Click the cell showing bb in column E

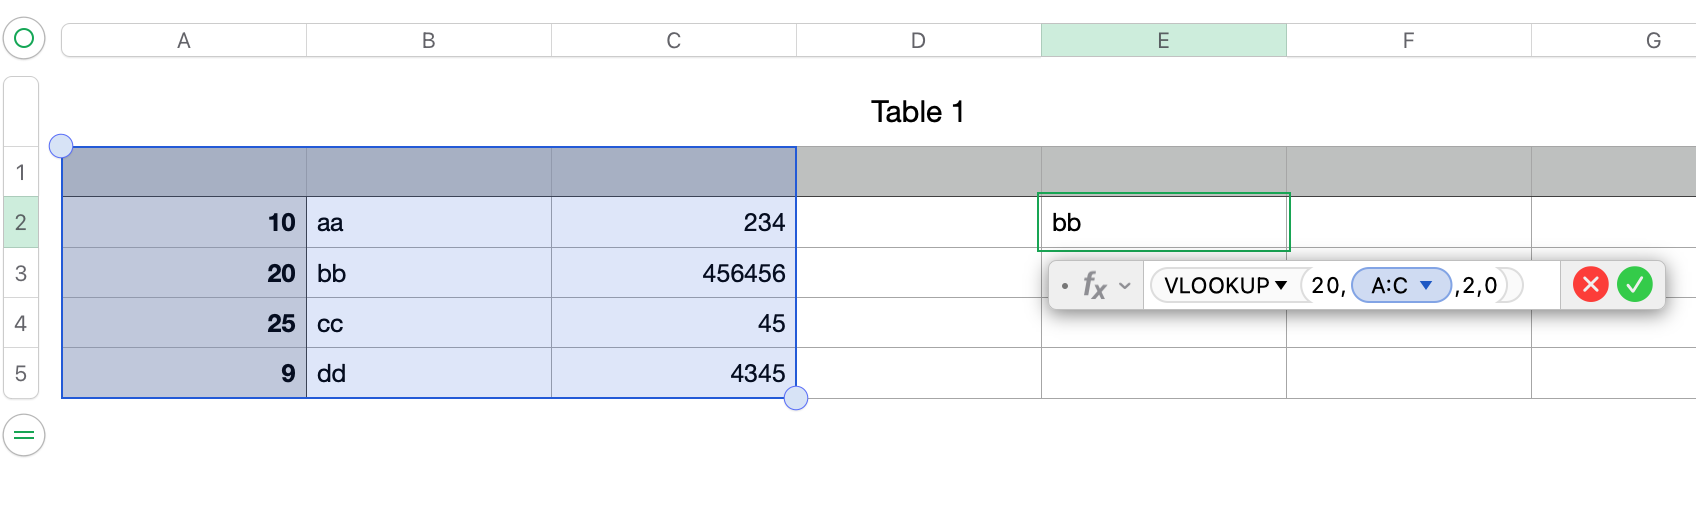pos(1163,222)
